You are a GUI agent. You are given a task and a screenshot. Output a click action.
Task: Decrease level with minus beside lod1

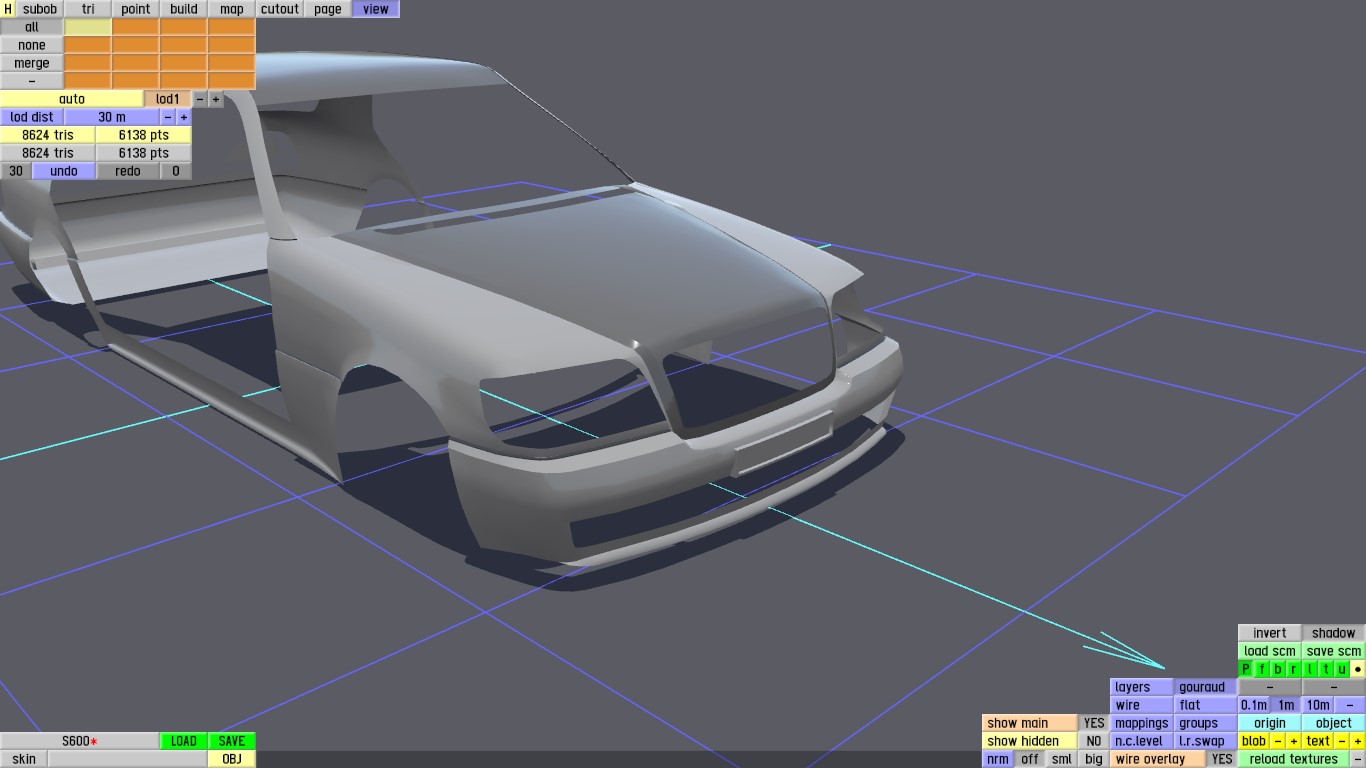point(200,99)
